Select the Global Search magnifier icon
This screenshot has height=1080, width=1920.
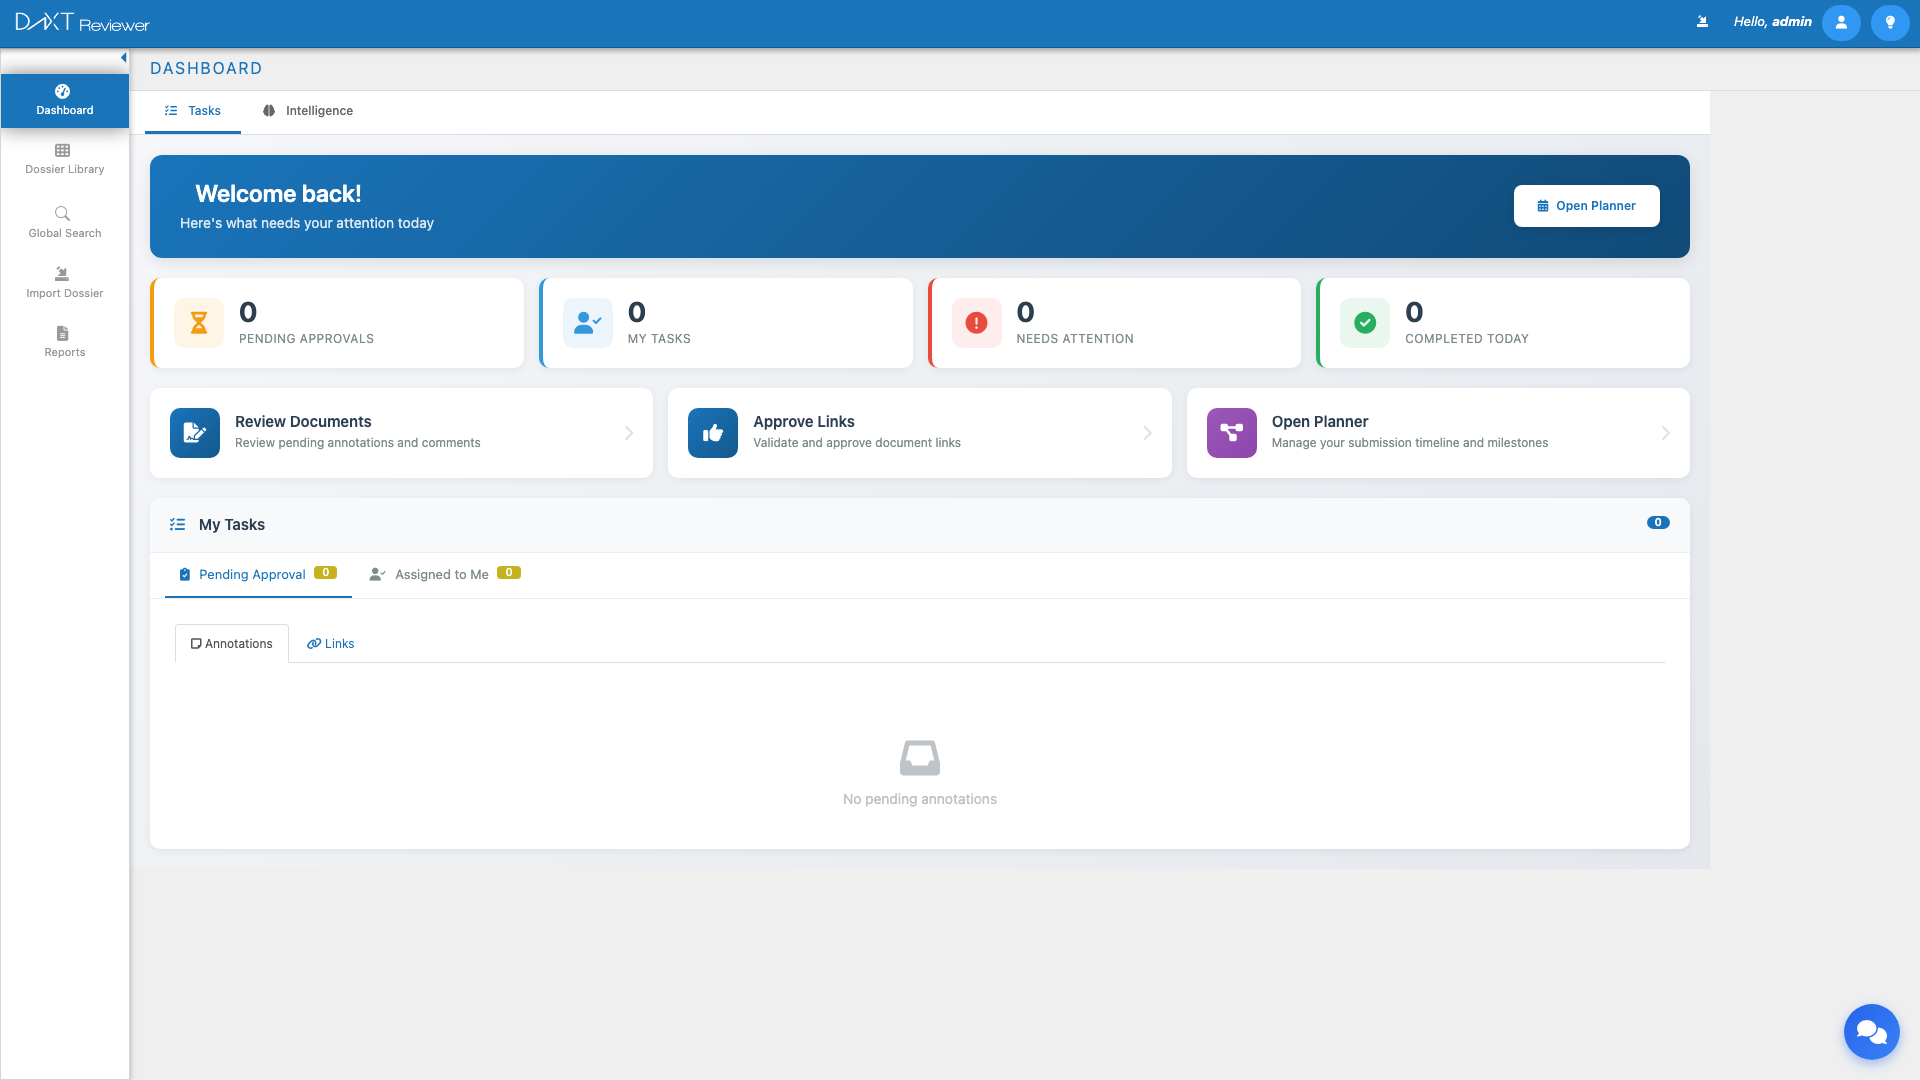pyautogui.click(x=63, y=213)
